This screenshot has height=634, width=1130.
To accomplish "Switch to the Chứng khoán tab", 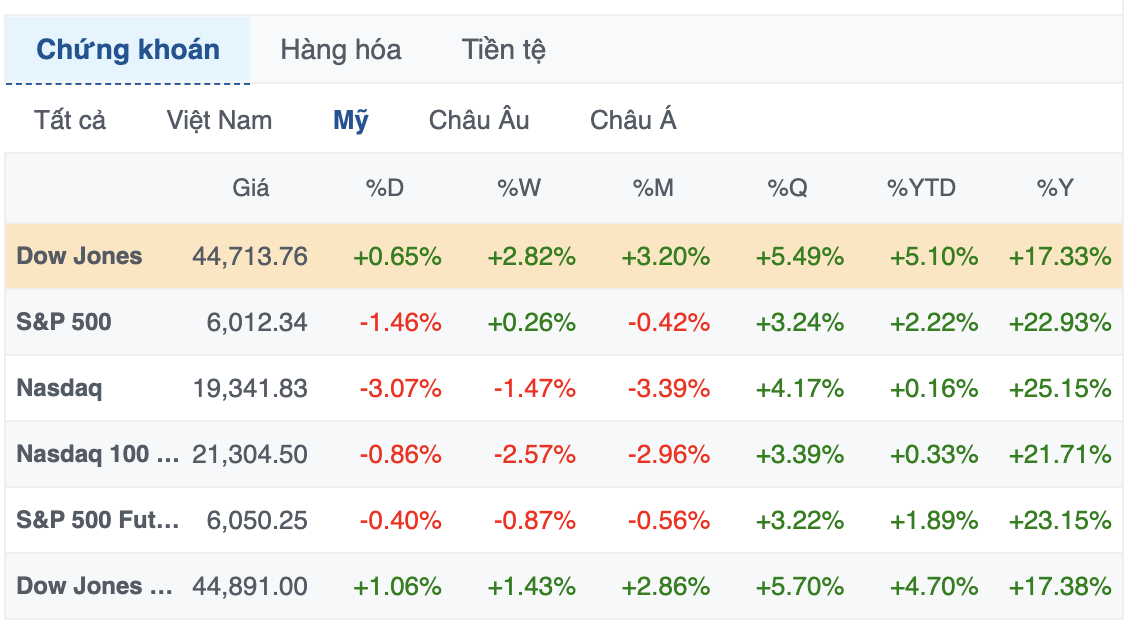I will [128, 49].
